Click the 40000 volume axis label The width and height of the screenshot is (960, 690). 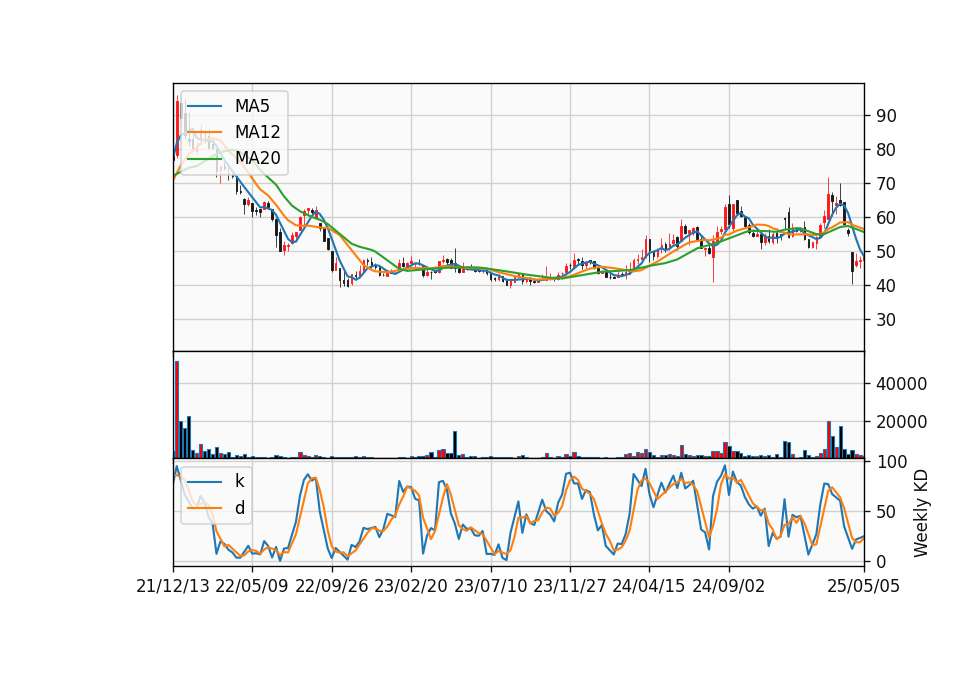(x=901, y=384)
